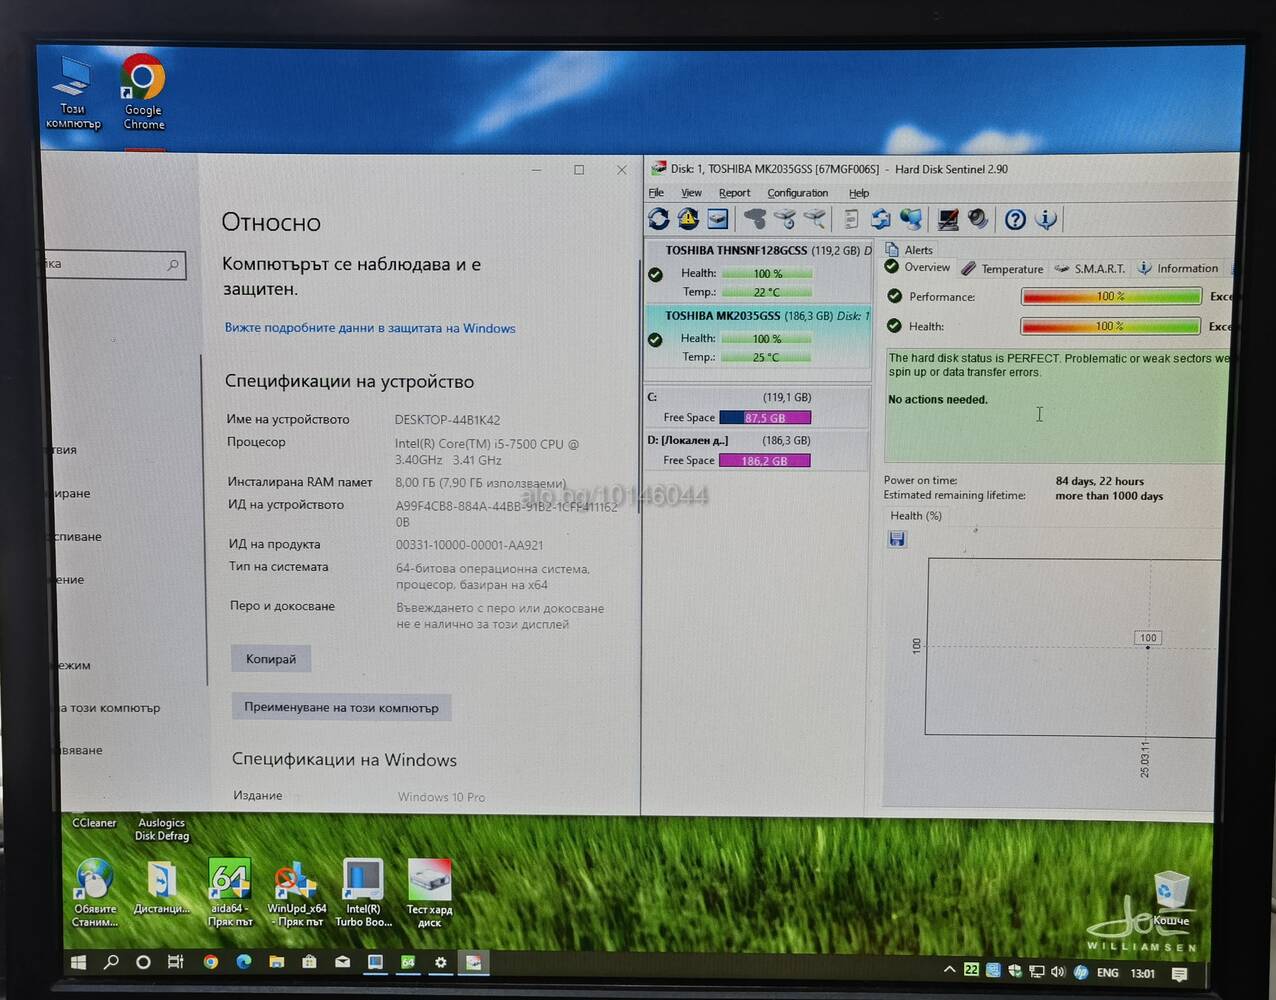Viewport: 1276px width, 1000px height.
Task: Open Microsoft Store from the taskbar
Action: 309,962
